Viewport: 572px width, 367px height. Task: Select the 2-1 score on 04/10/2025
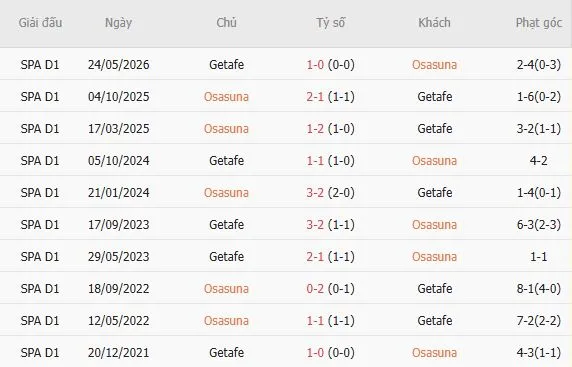click(315, 97)
